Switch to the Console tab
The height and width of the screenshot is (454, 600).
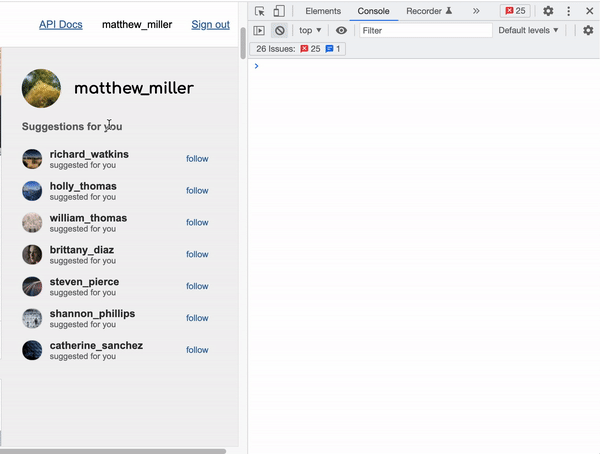(x=373, y=11)
